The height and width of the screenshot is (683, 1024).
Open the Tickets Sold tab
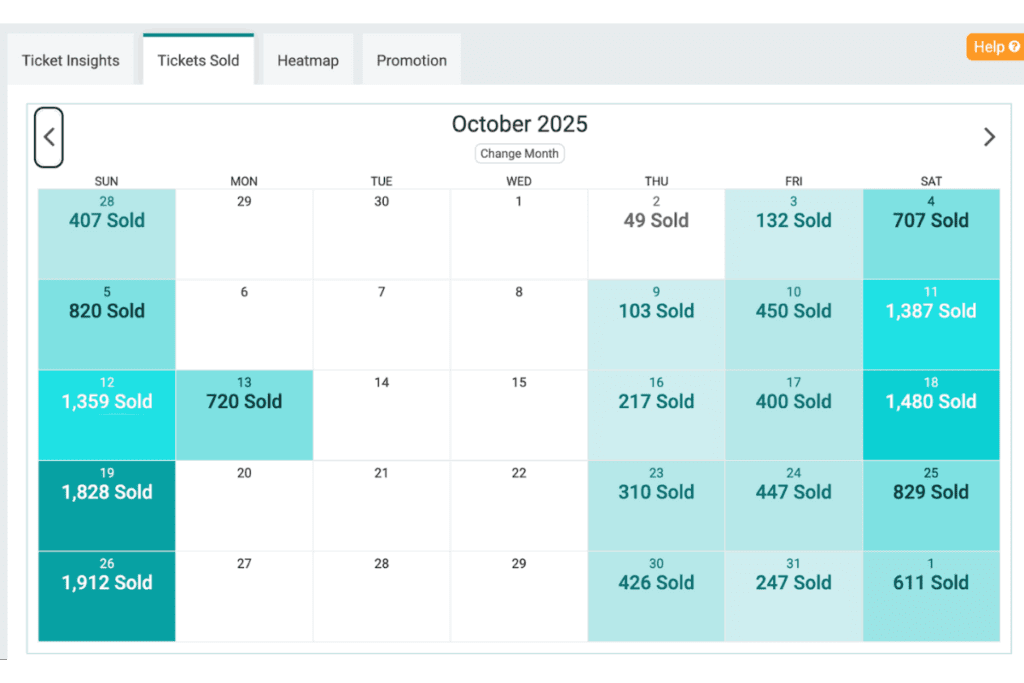(198, 60)
